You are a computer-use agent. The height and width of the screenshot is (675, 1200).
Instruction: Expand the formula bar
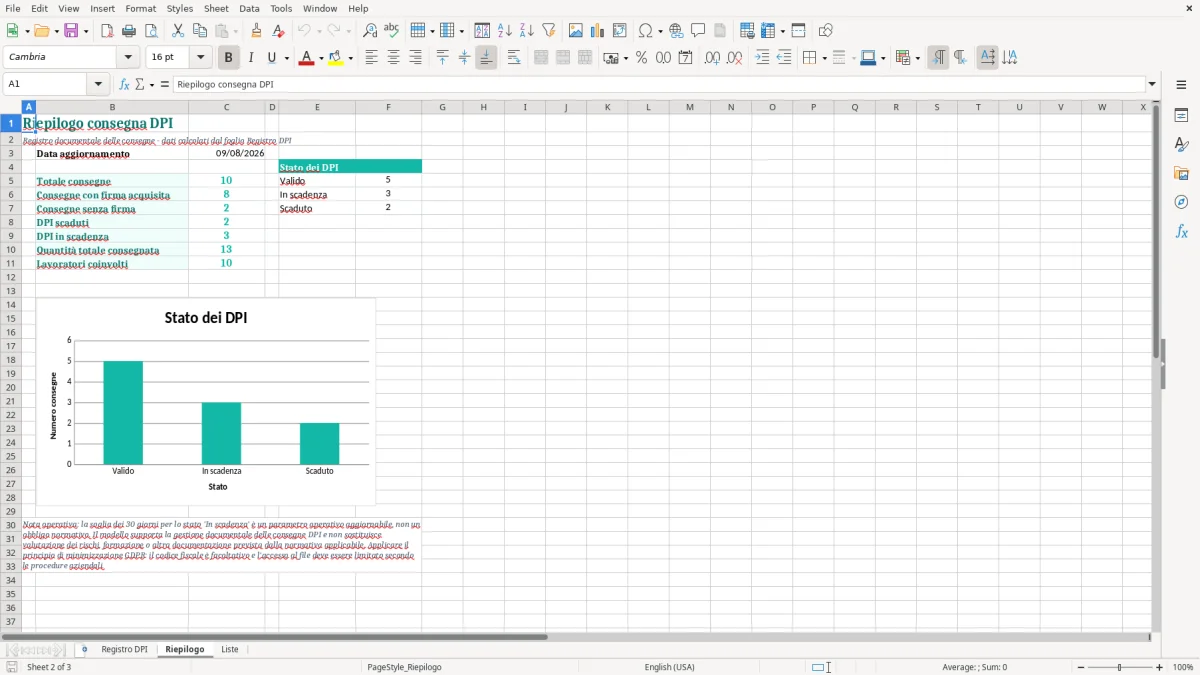pyautogui.click(x=1152, y=84)
